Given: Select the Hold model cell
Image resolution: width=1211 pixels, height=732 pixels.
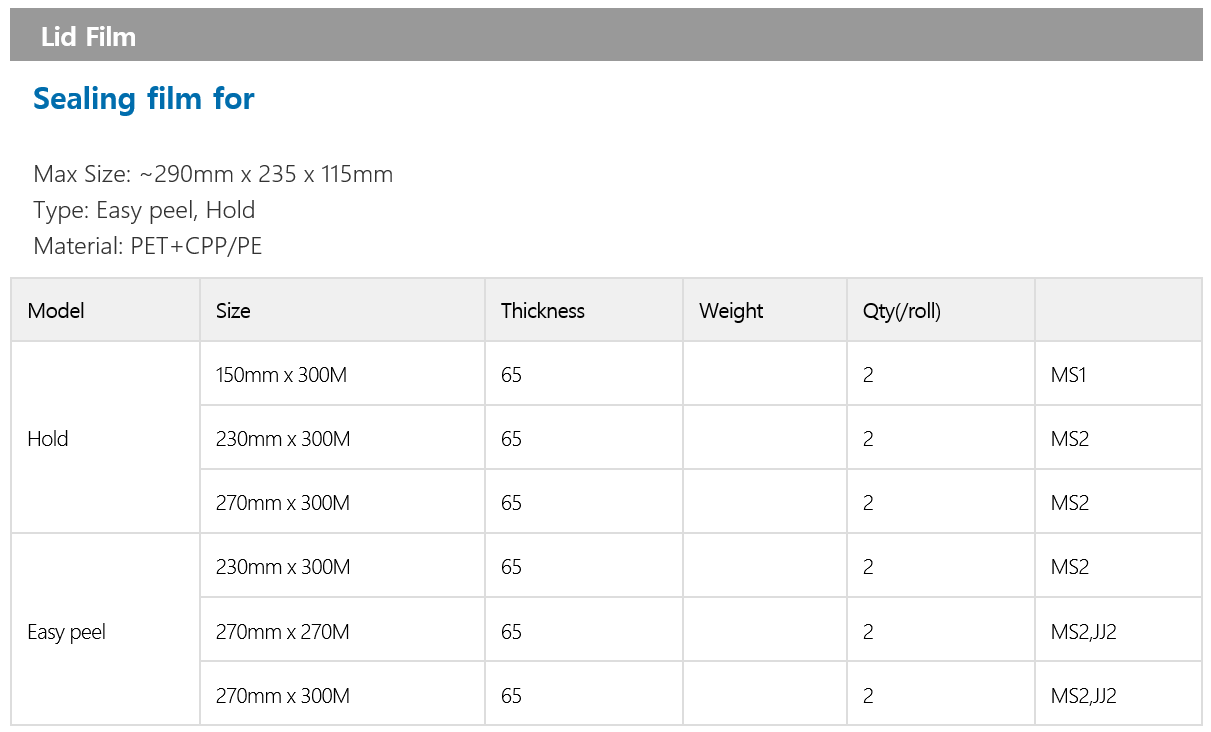Looking at the screenshot, I should tap(105, 438).
